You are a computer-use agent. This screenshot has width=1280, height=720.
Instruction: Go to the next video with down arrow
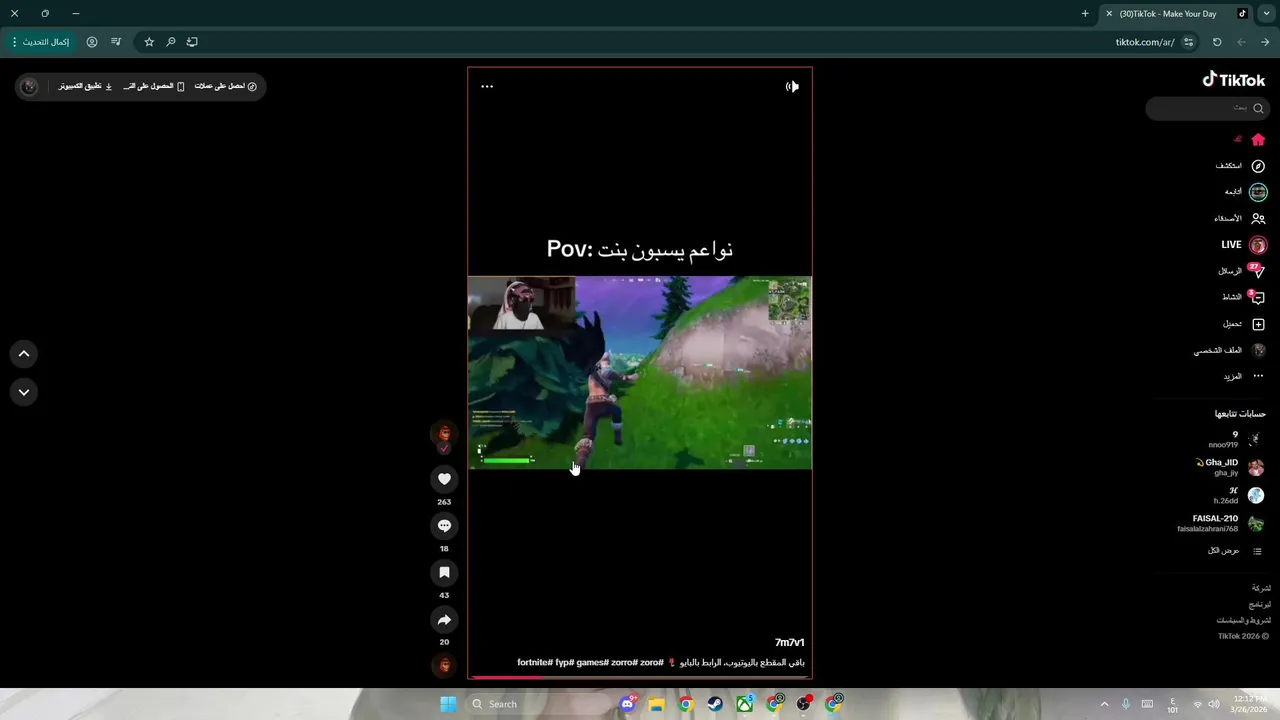click(24, 392)
